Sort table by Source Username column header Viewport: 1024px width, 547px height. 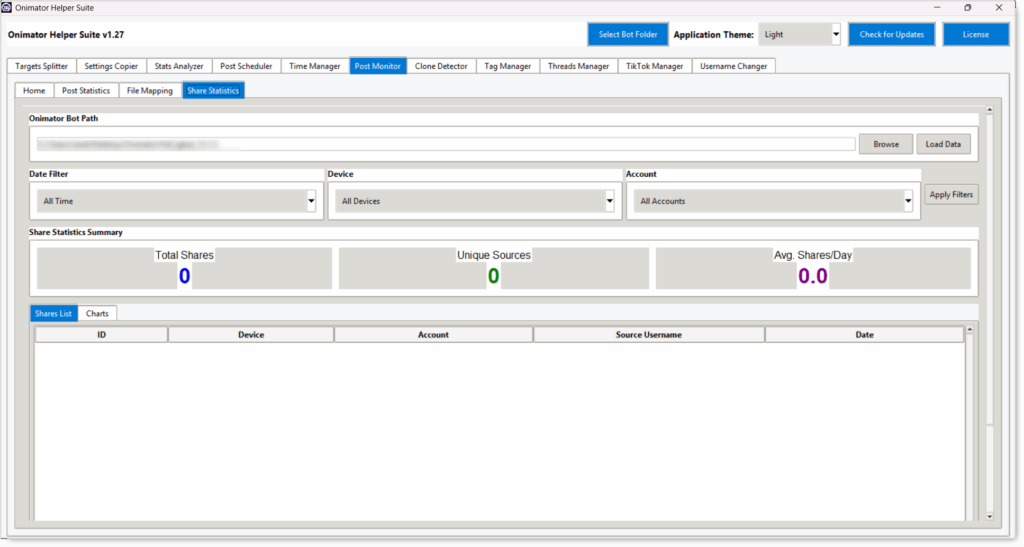[x=648, y=335]
